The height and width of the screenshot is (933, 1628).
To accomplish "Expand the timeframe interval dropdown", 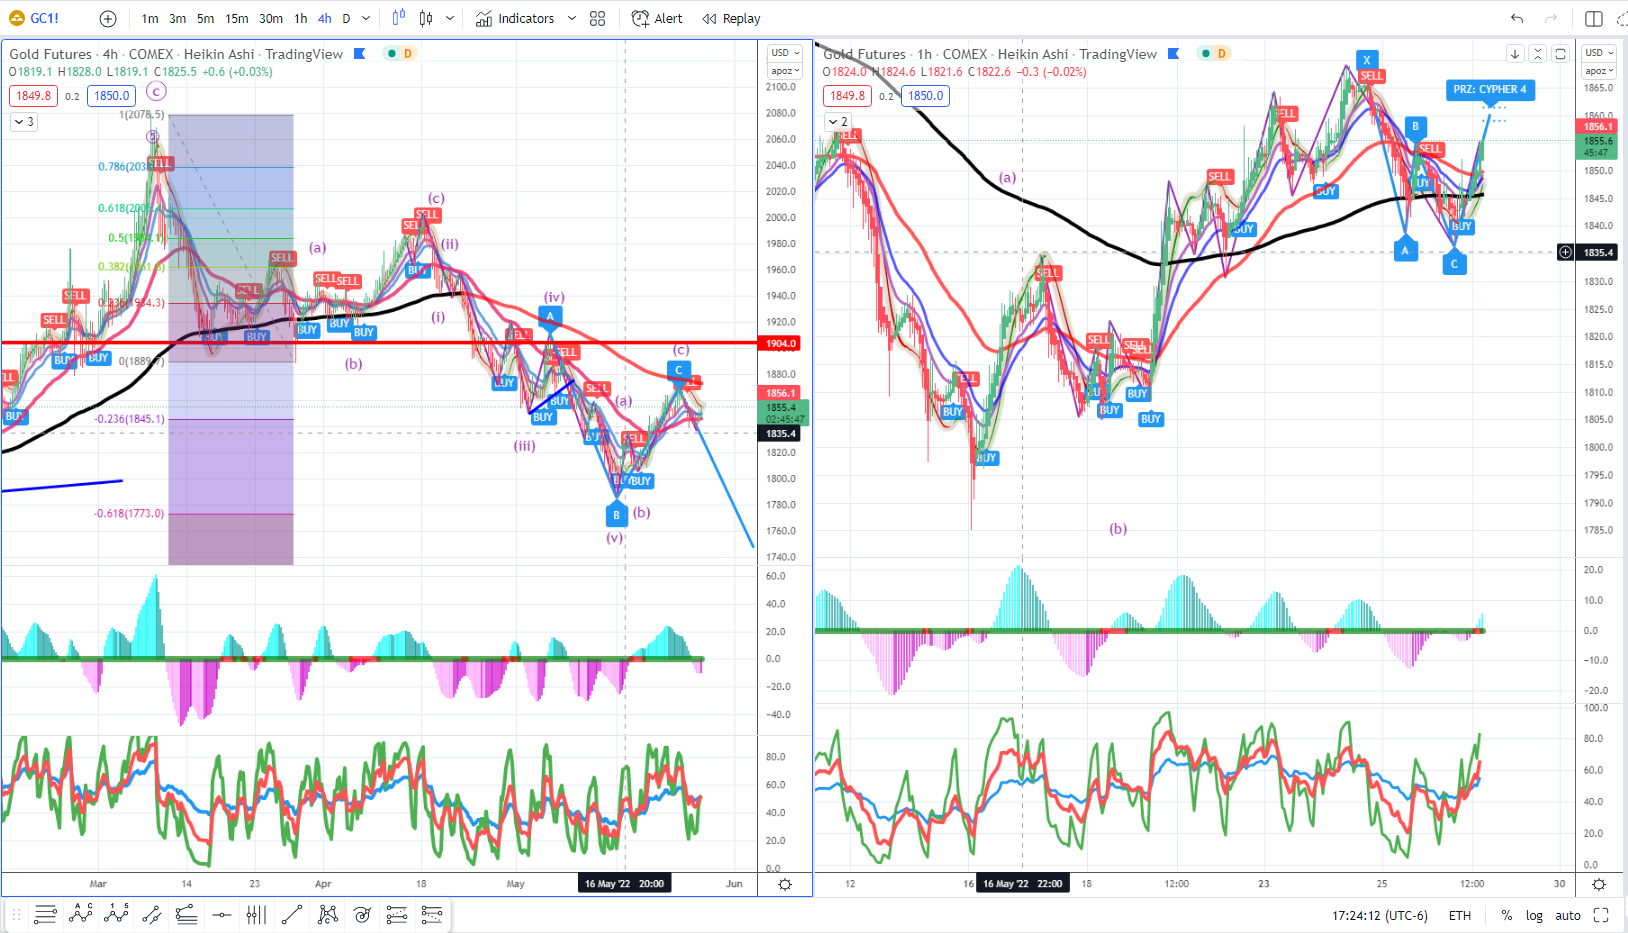I will point(366,18).
